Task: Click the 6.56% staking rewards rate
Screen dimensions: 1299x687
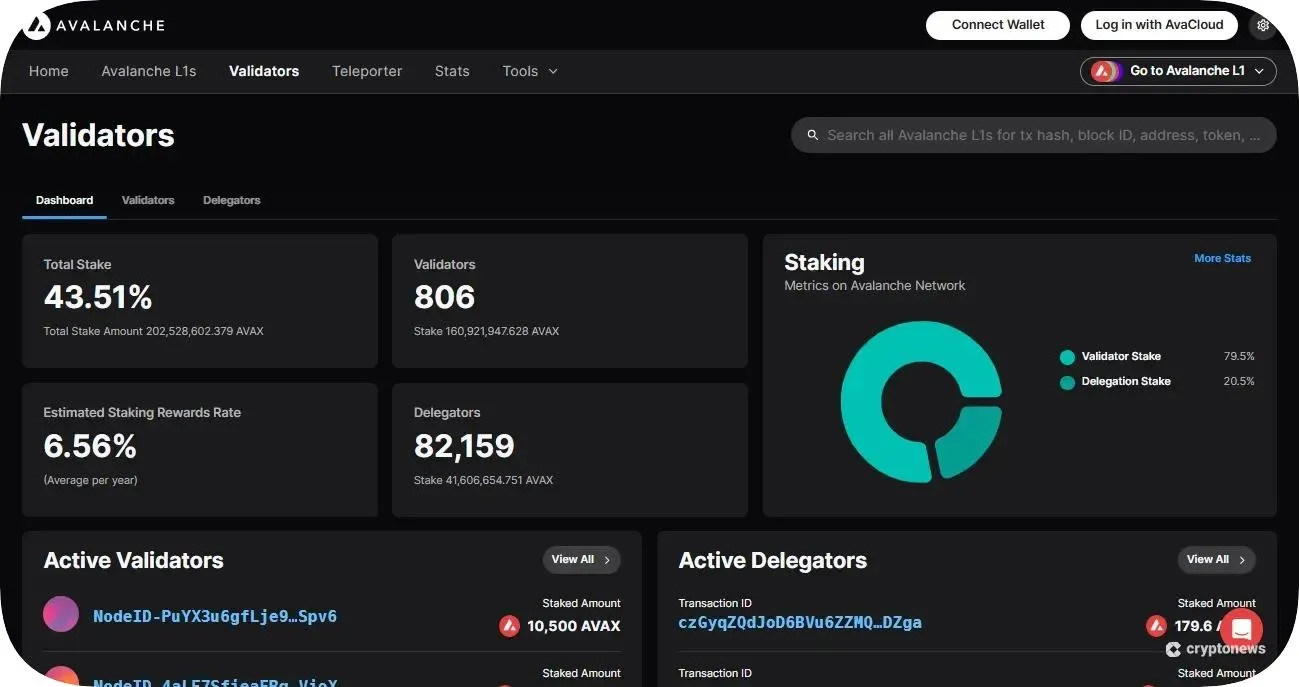Action: 90,445
